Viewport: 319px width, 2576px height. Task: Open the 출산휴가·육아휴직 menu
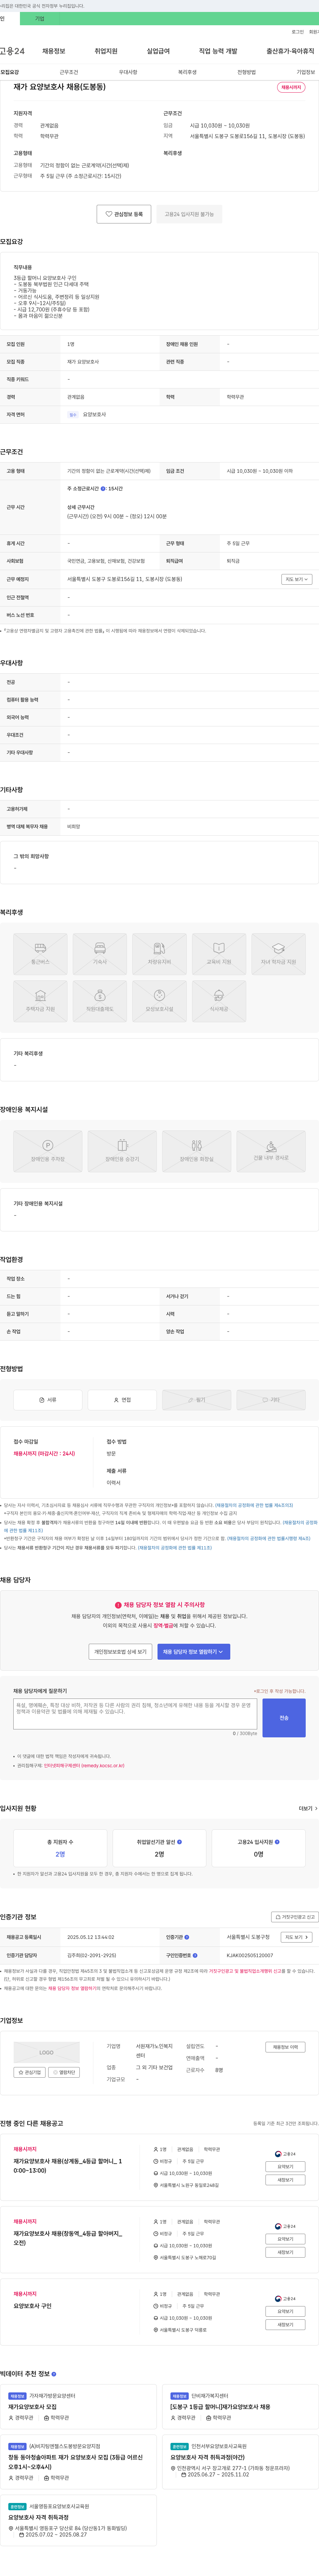coord(290,51)
